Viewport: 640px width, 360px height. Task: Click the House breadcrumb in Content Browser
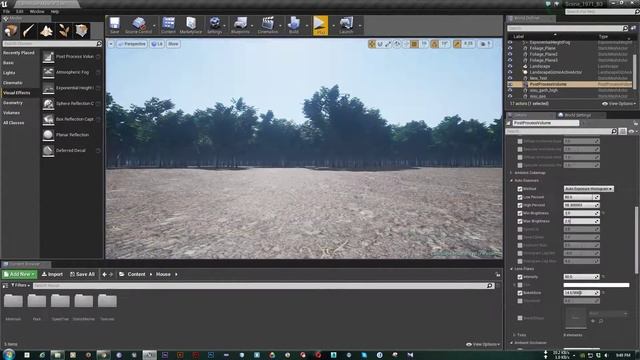pyautogui.click(x=163, y=274)
